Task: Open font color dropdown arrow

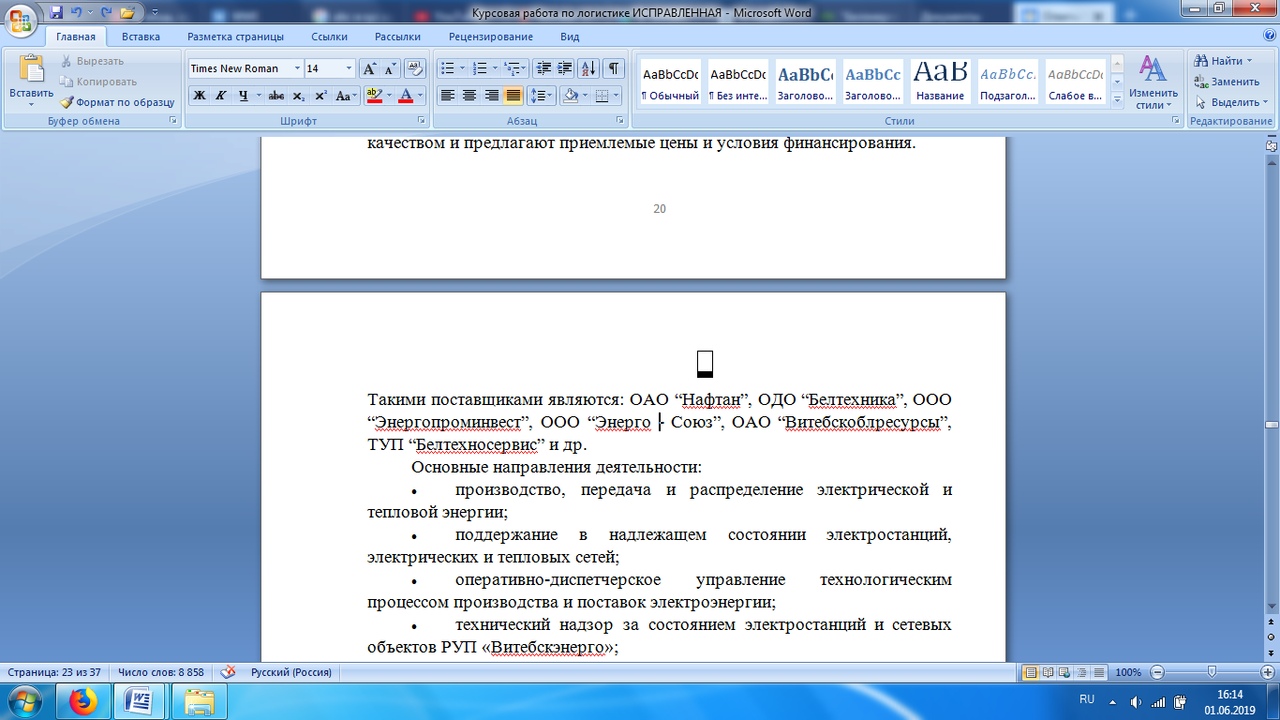Action: click(x=420, y=96)
